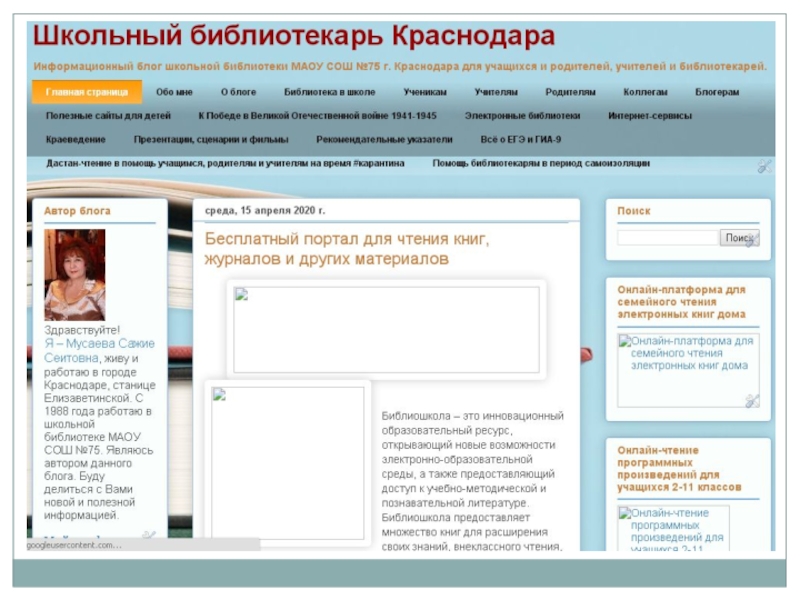
Task: Open the Главная страница tab
Action: pyautogui.click(x=94, y=92)
